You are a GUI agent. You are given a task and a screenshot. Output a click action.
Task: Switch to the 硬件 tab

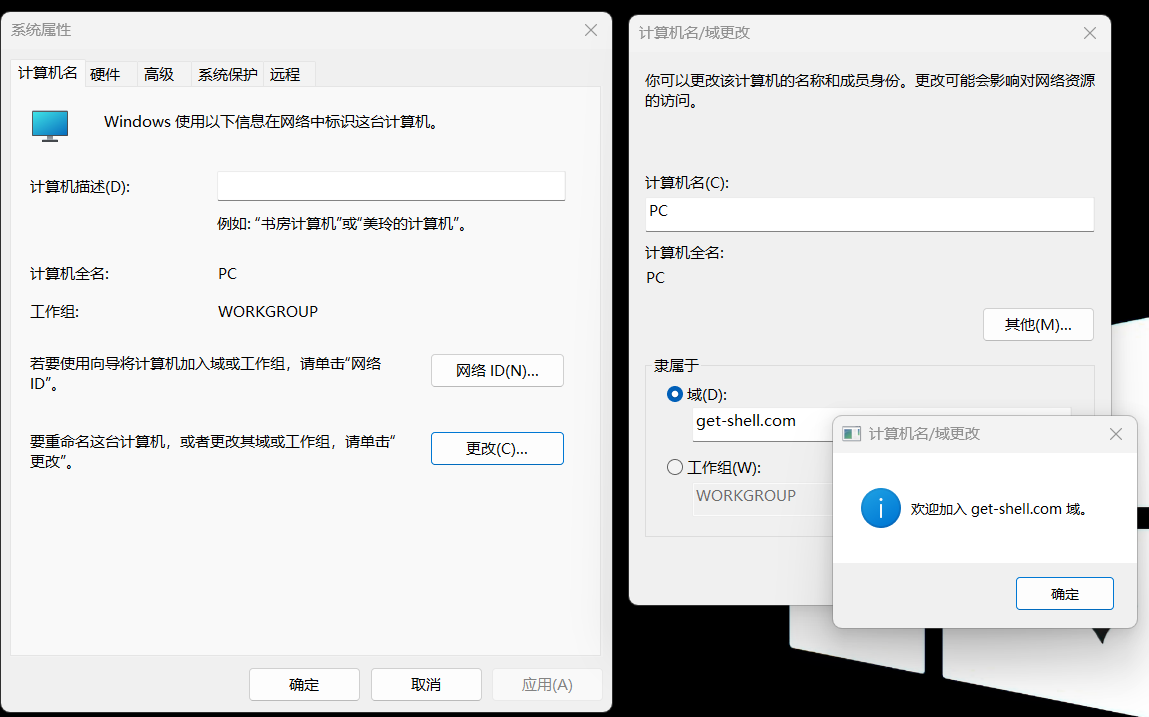[105, 74]
